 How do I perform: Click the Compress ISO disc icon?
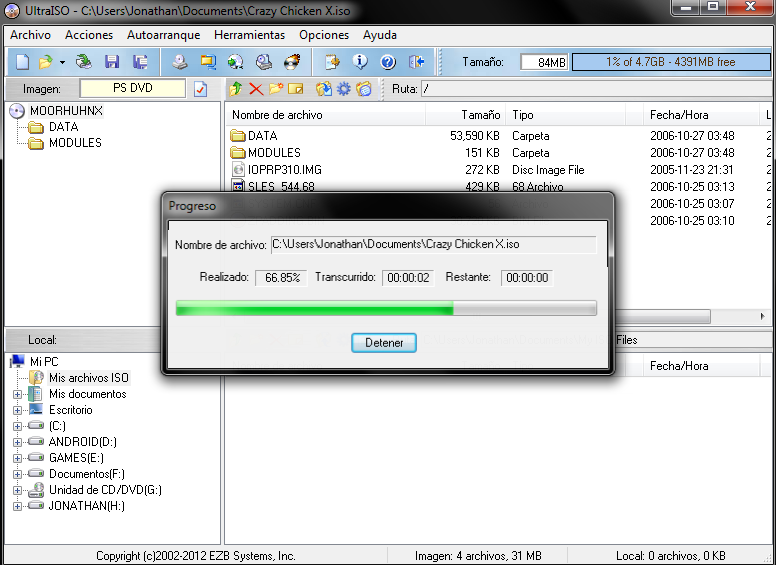(236, 62)
